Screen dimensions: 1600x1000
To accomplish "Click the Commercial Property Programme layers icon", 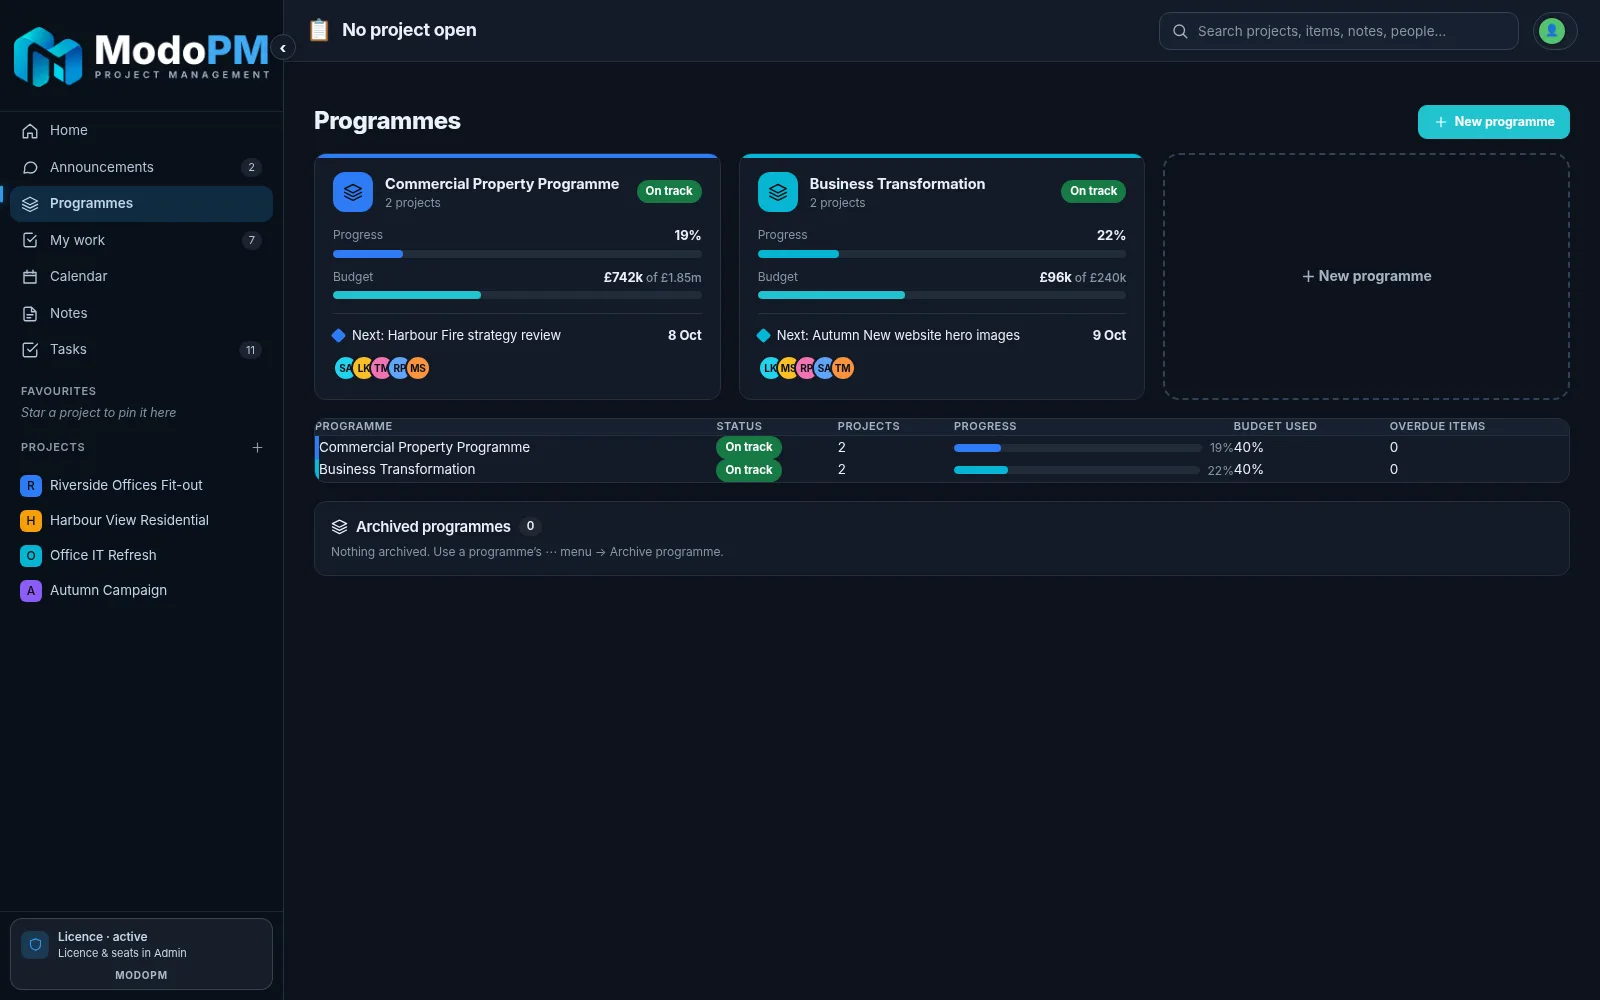I will [x=353, y=192].
